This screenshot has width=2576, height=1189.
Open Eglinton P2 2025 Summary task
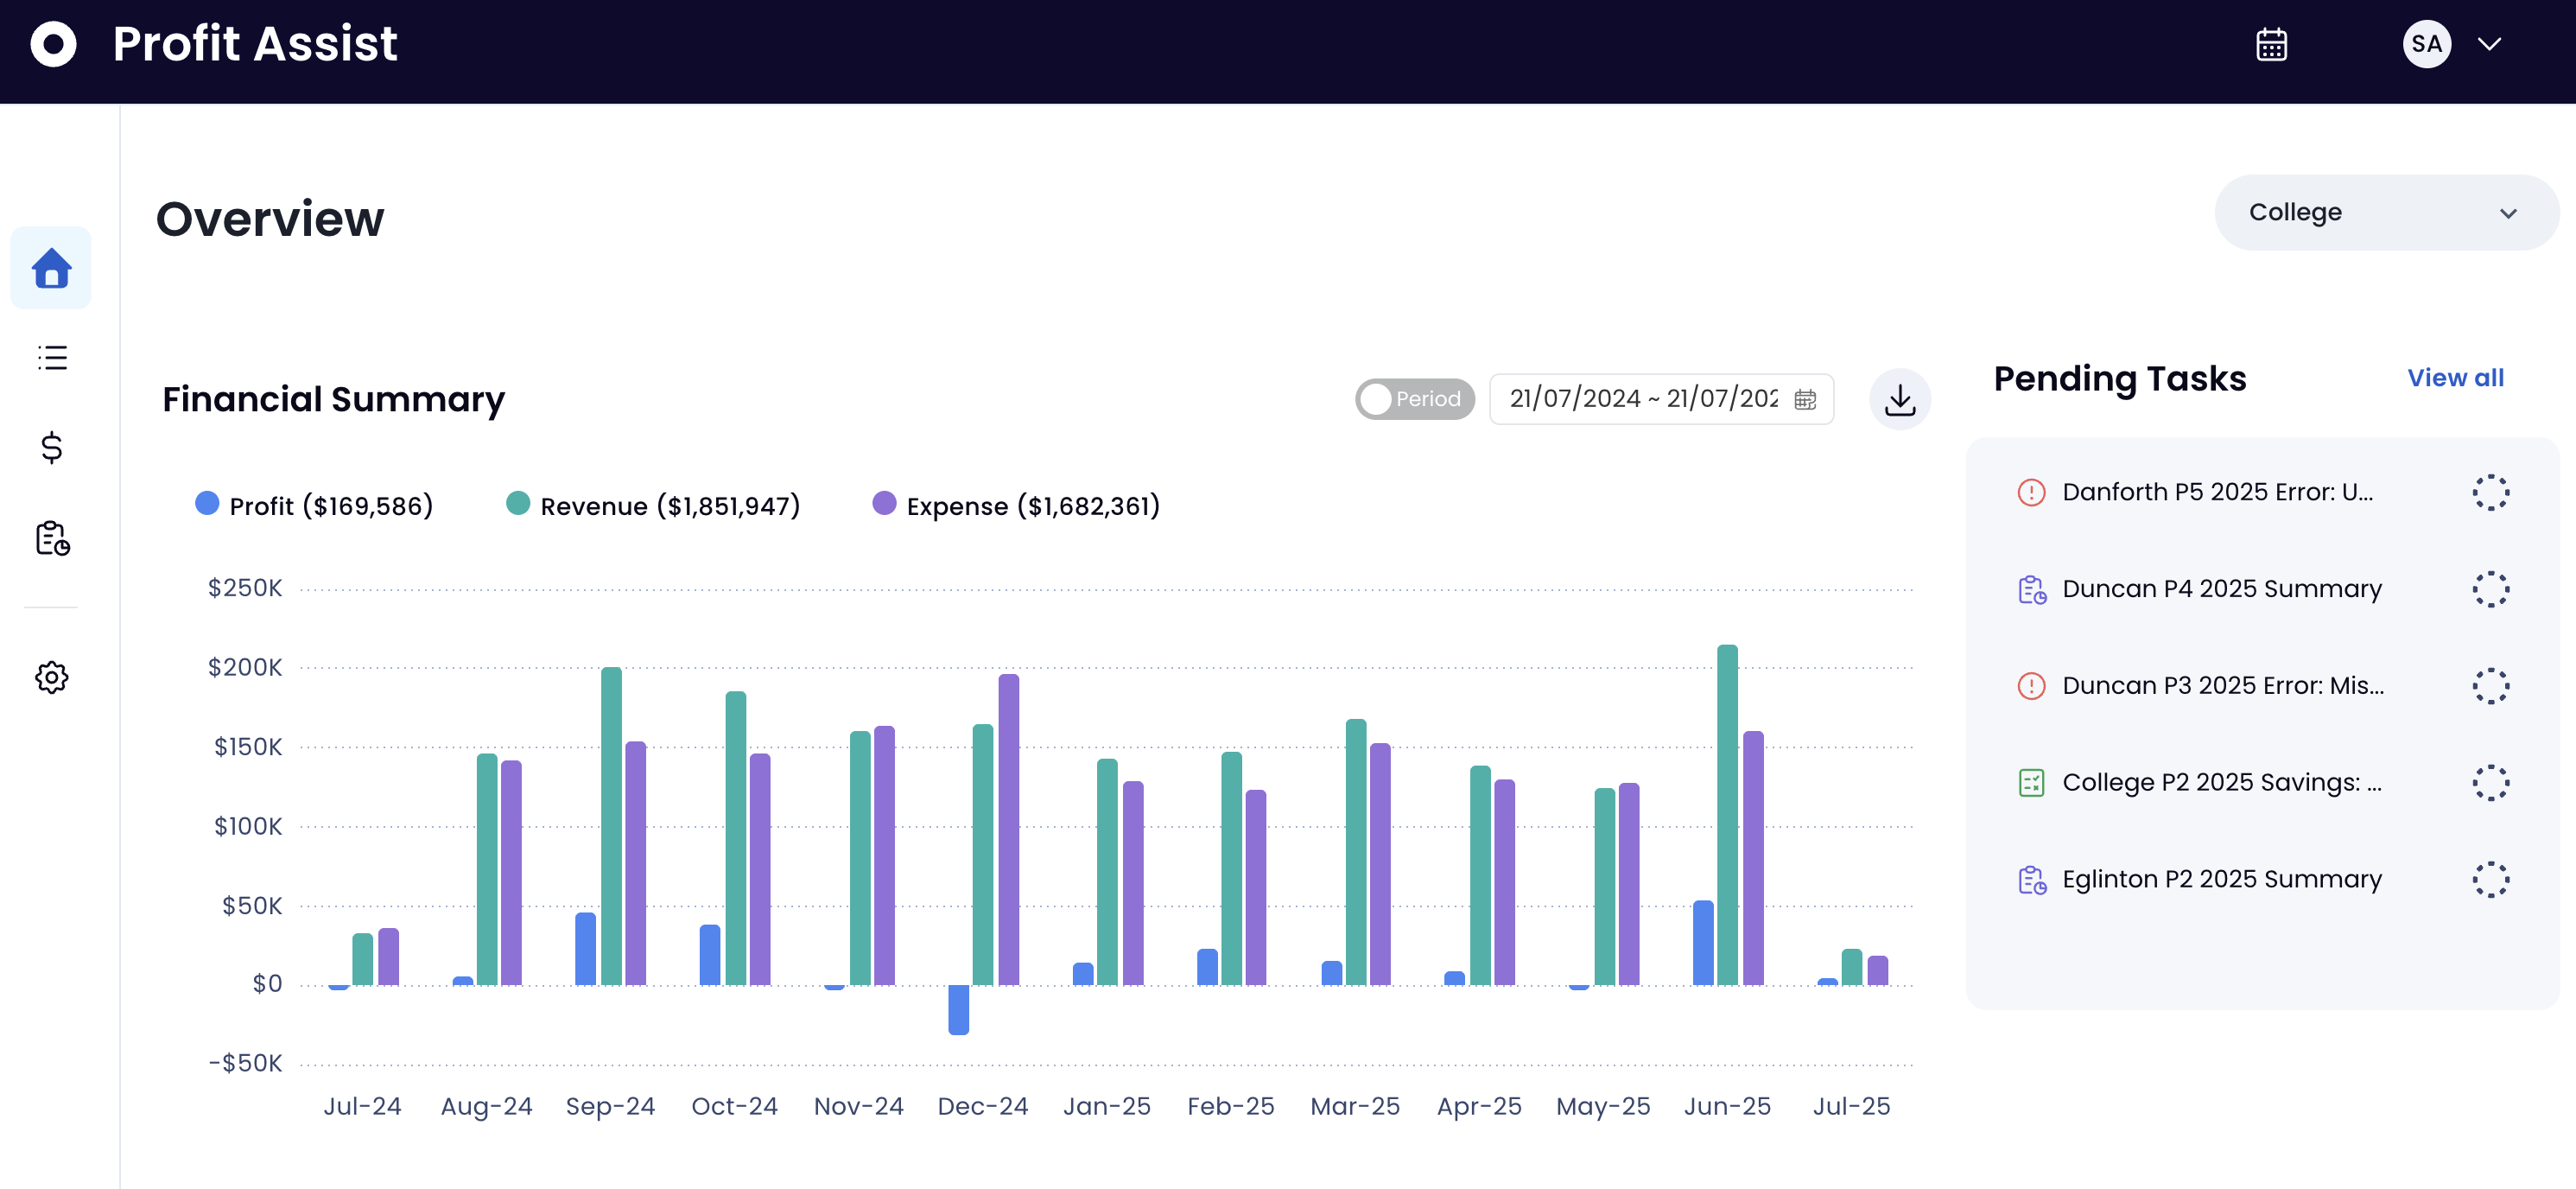click(x=2221, y=879)
